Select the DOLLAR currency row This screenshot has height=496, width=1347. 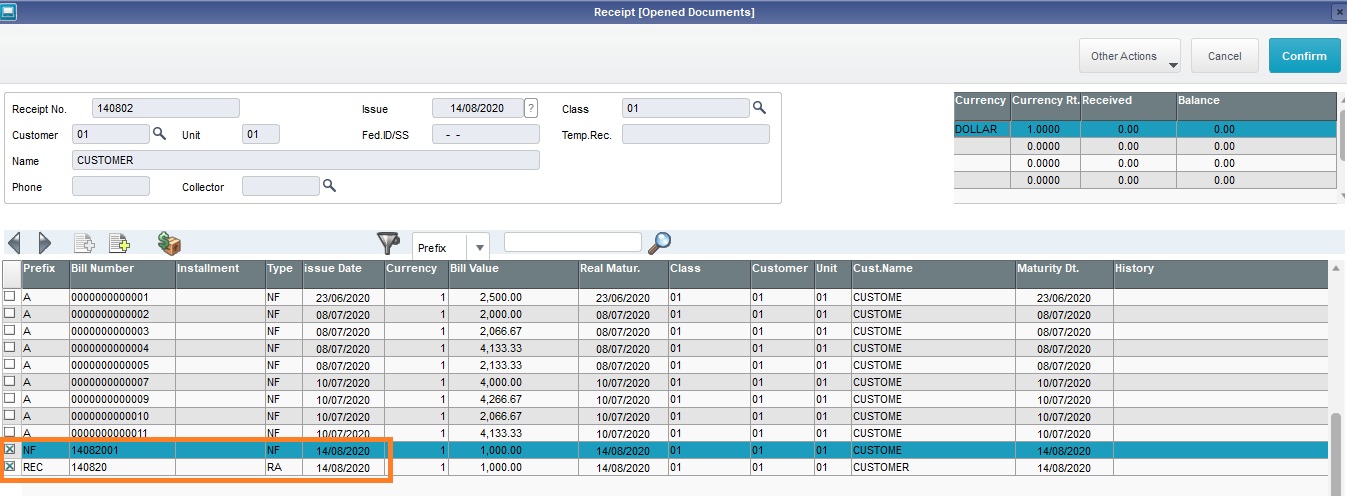coord(1145,129)
